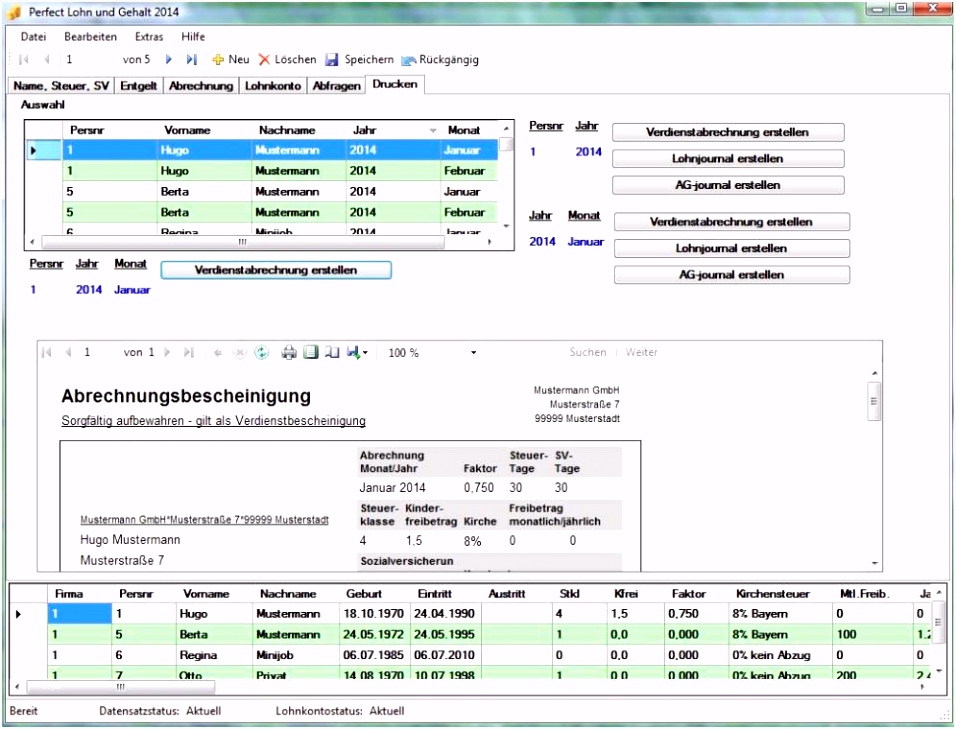Open the 100 % zoom dropdown

[x=473, y=353]
